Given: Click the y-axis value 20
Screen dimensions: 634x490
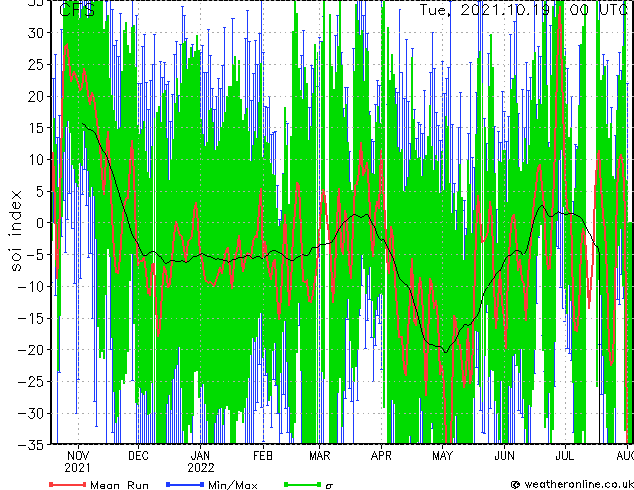Looking at the screenshot, I should pyautogui.click(x=36, y=96).
